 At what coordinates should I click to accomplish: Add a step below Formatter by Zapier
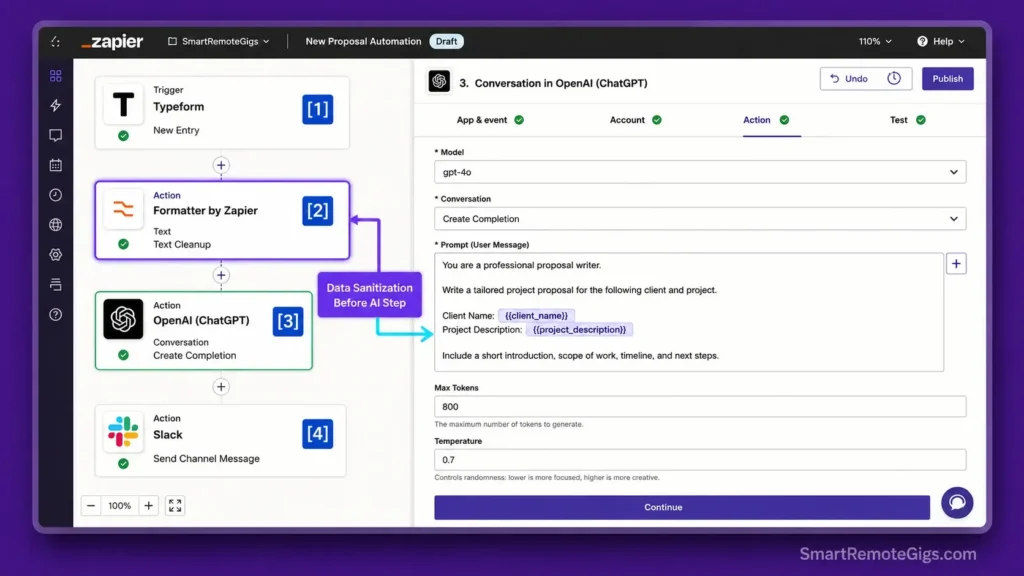click(x=221, y=275)
